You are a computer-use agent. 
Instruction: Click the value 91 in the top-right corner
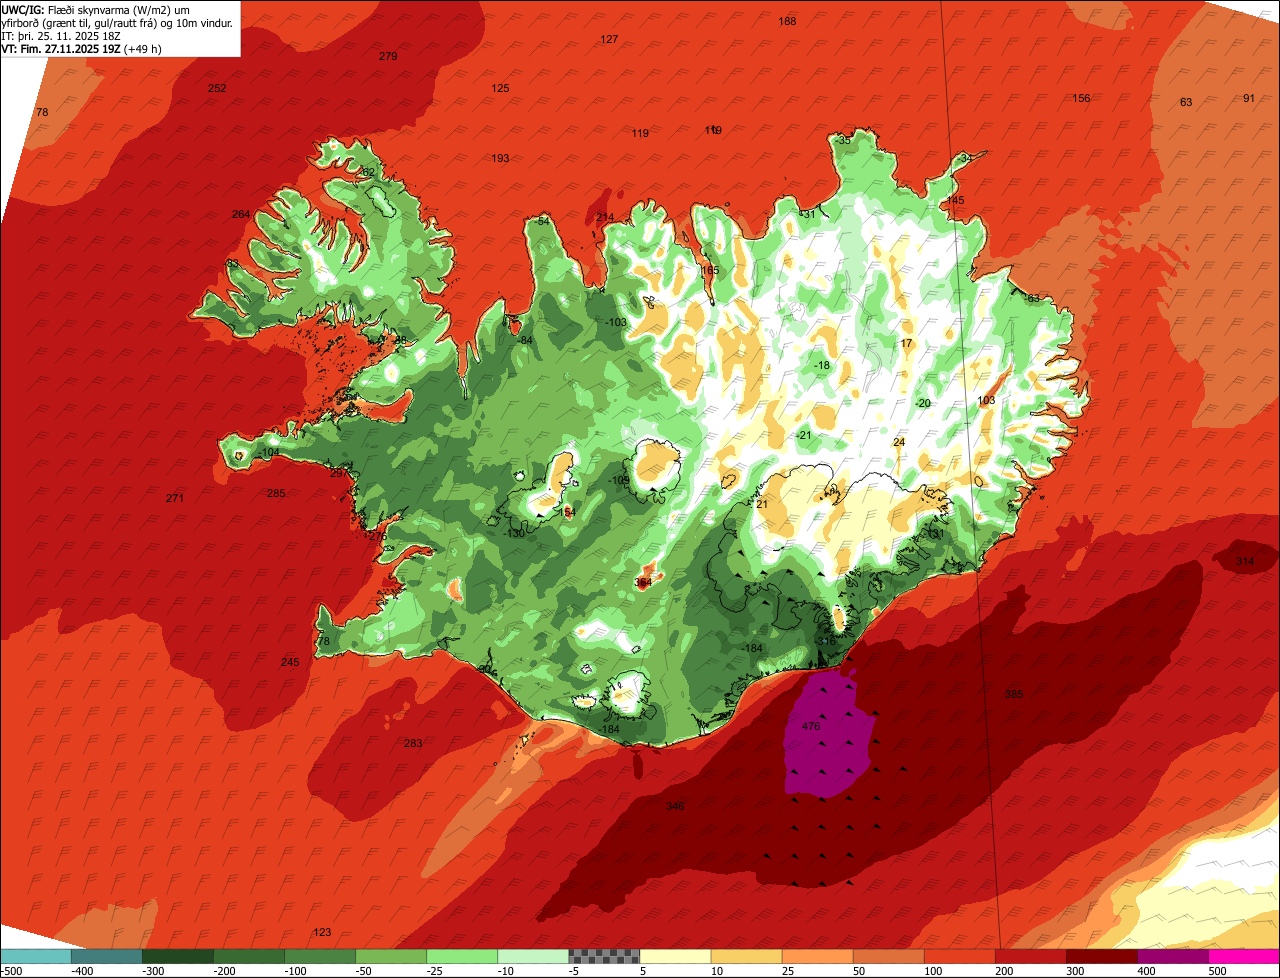pos(1248,99)
